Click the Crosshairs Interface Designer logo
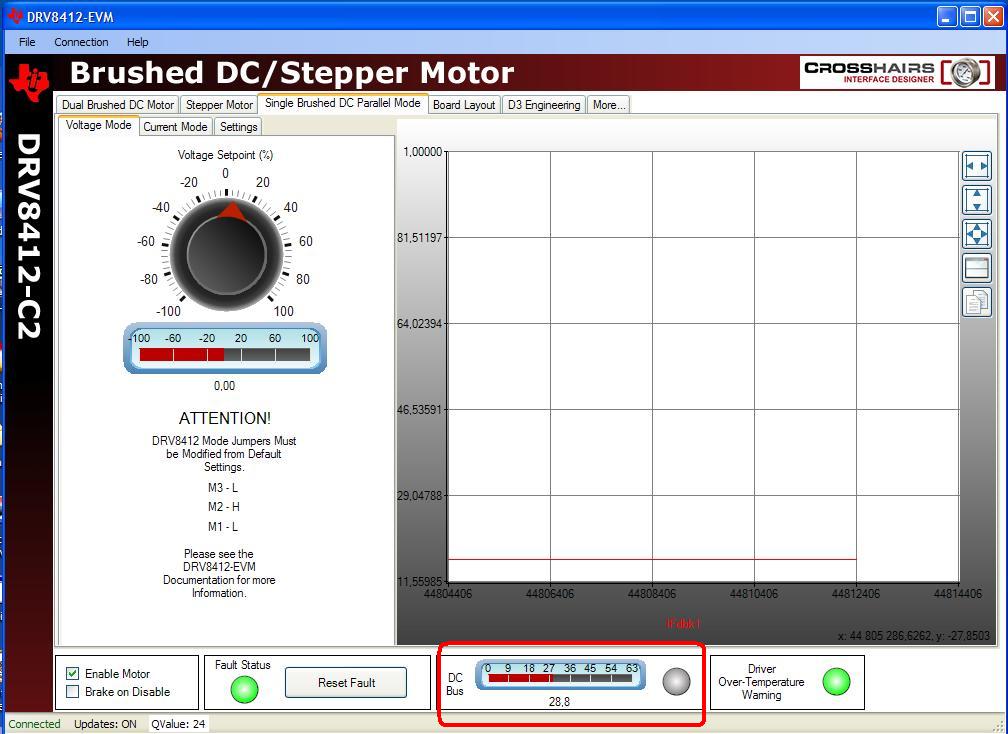The height and width of the screenshot is (734, 1008). 897,73
